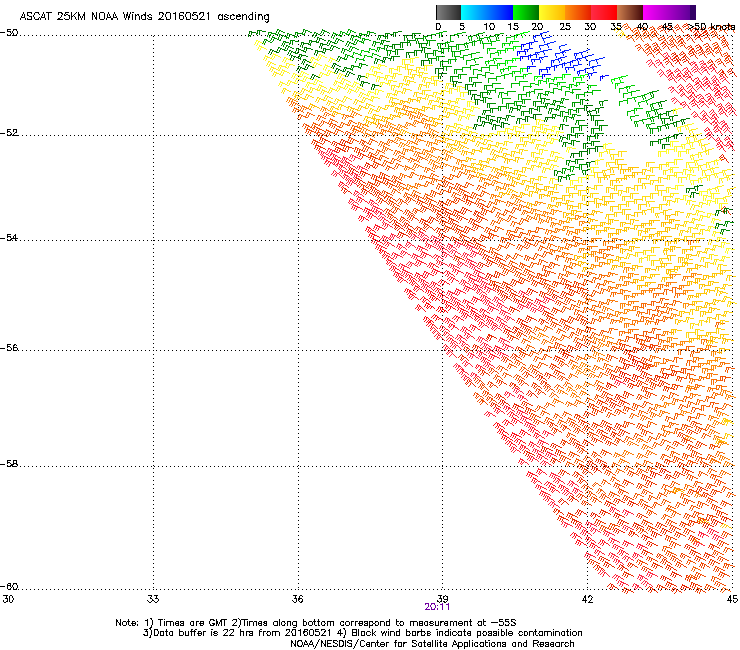Screen dimensions: 740x650
Task: Click the -56 latitude axis label
Action: point(9,348)
